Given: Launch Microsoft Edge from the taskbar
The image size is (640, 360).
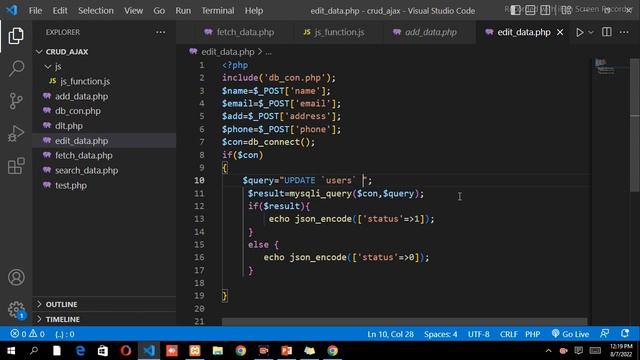Looking at the screenshot, I should 80,351.
